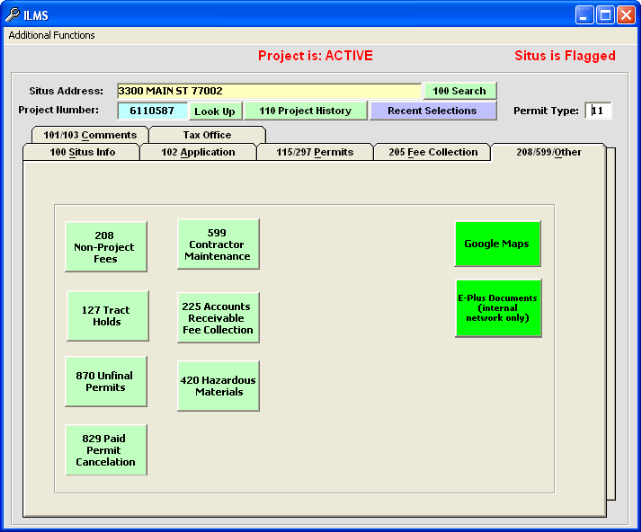
Task: Open 420 Hazardous Materials
Action: pyautogui.click(x=218, y=386)
